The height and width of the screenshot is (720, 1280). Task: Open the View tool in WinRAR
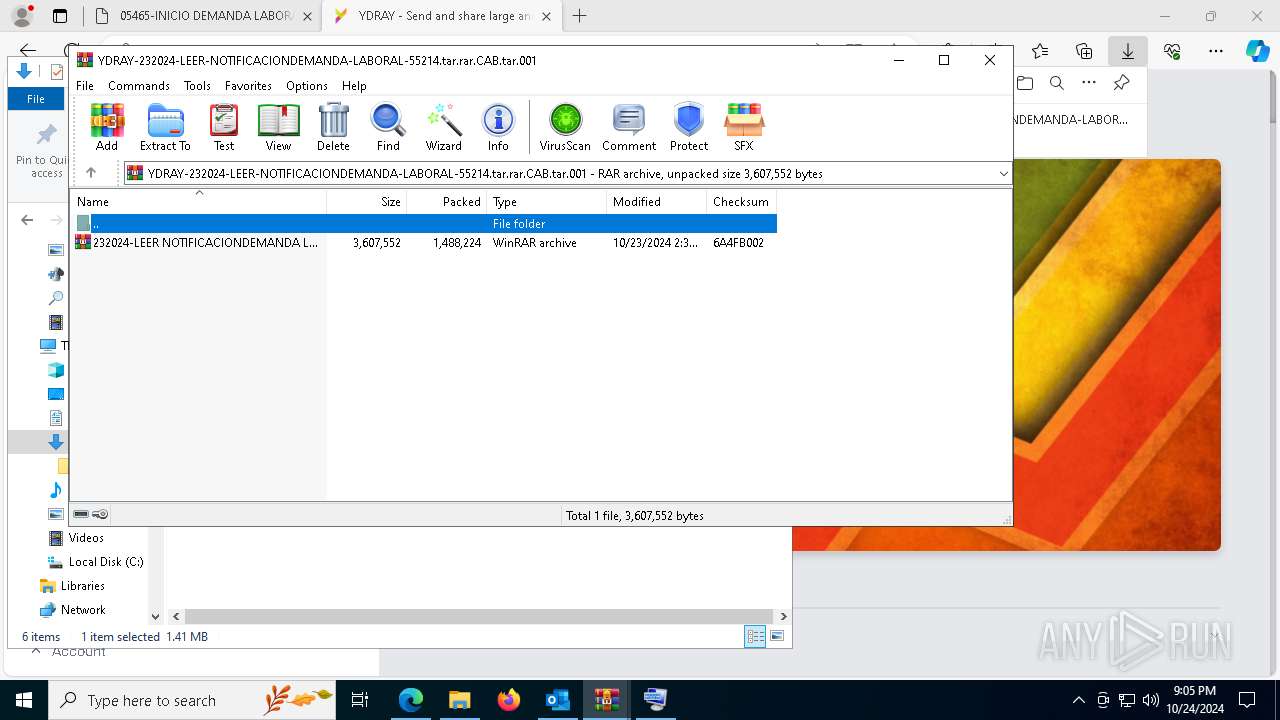pos(278,127)
